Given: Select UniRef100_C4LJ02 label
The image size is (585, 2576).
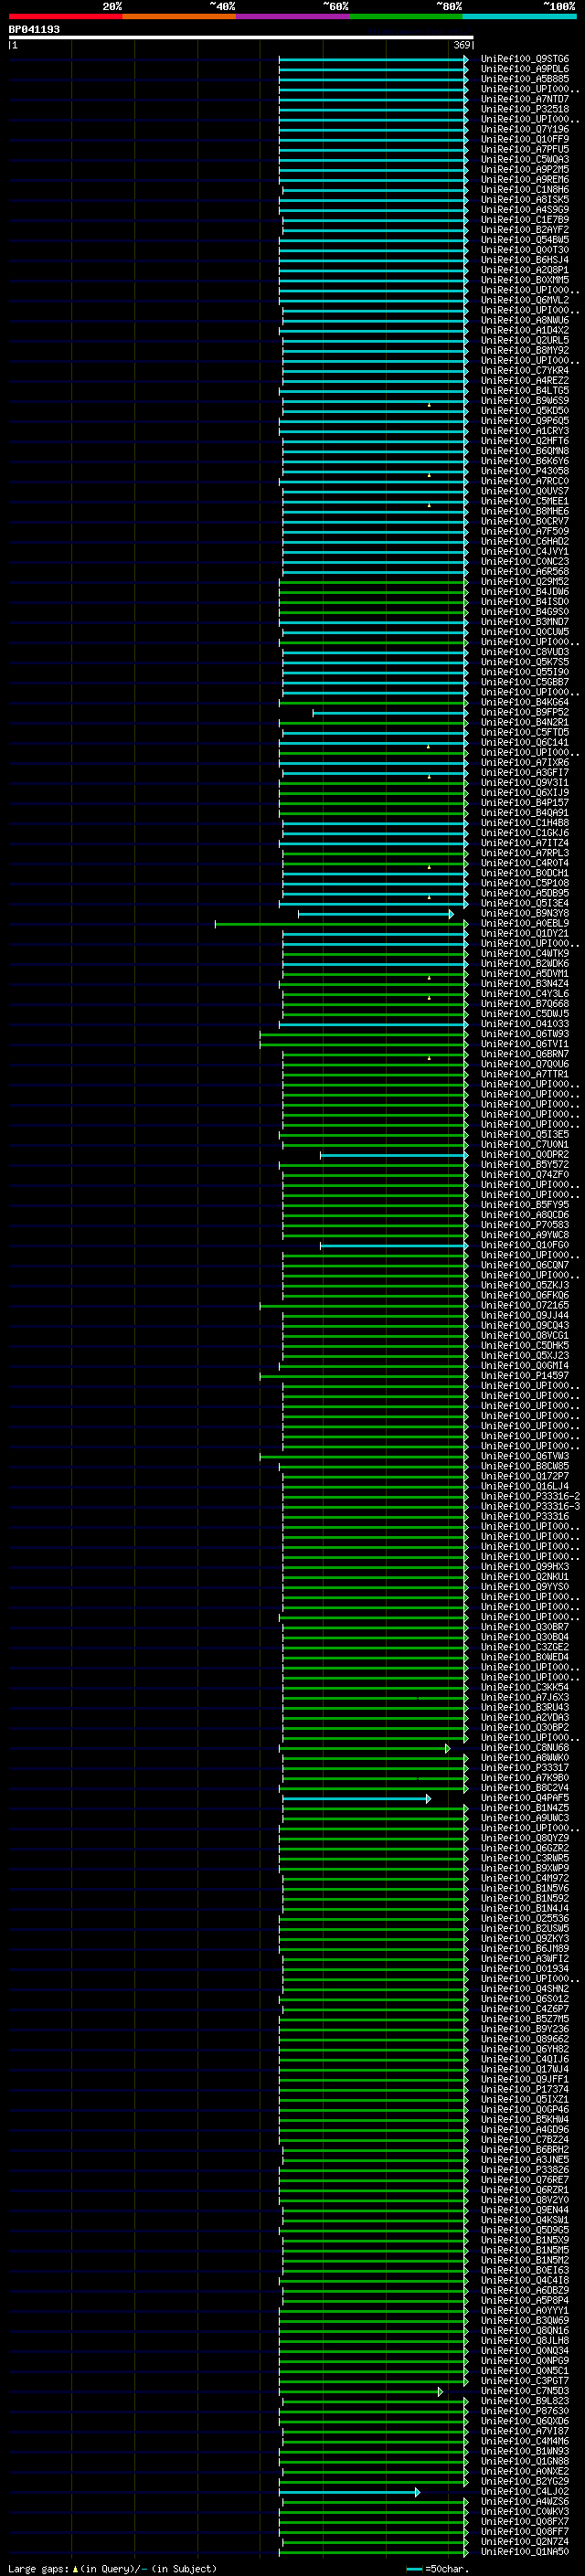Looking at the screenshot, I should (524, 2491).
